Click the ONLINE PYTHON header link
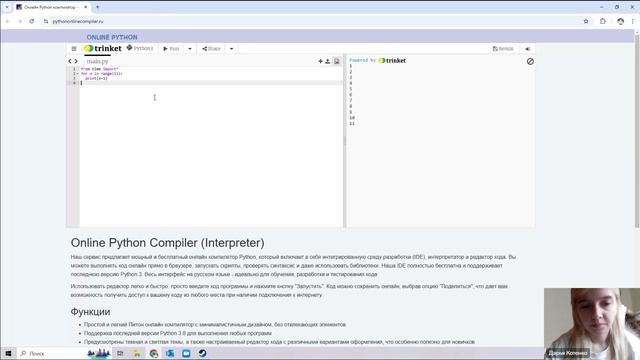 click(112, 37)
